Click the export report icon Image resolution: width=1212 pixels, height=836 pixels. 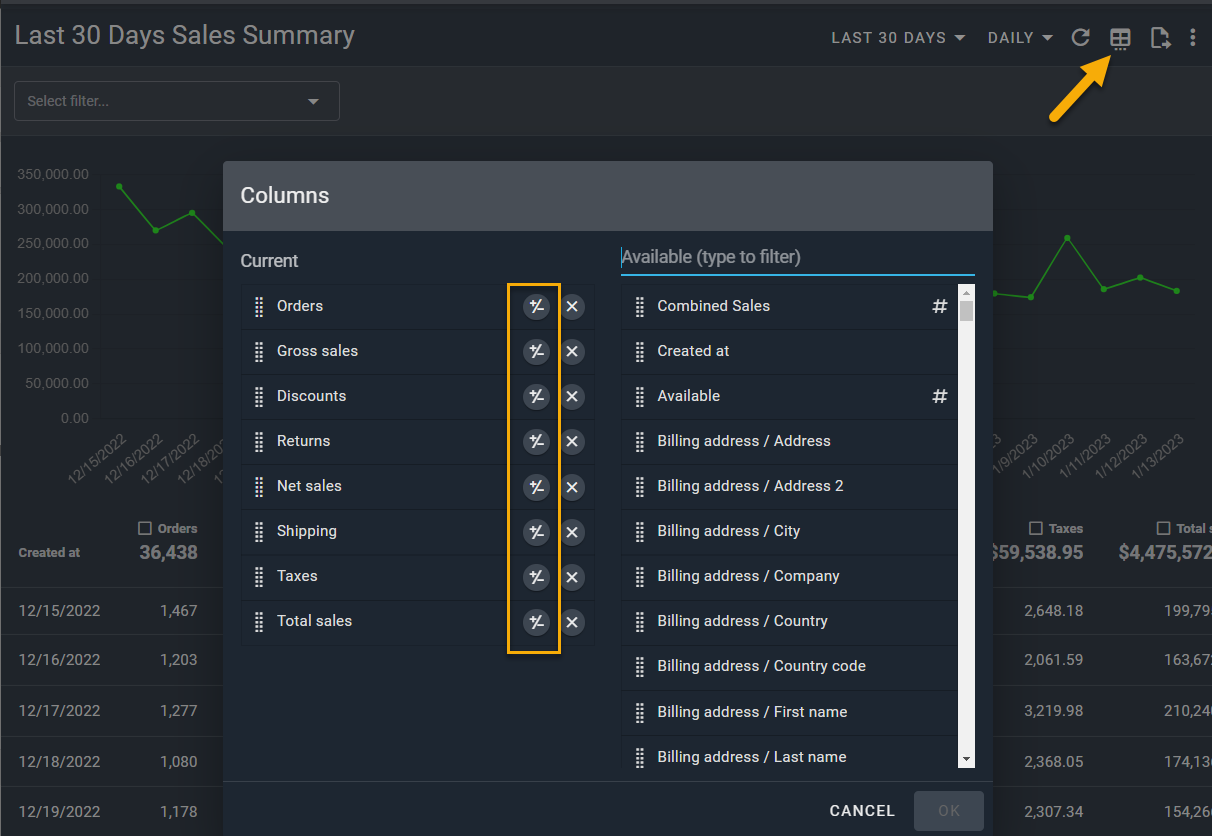(x=1159, y=38)
